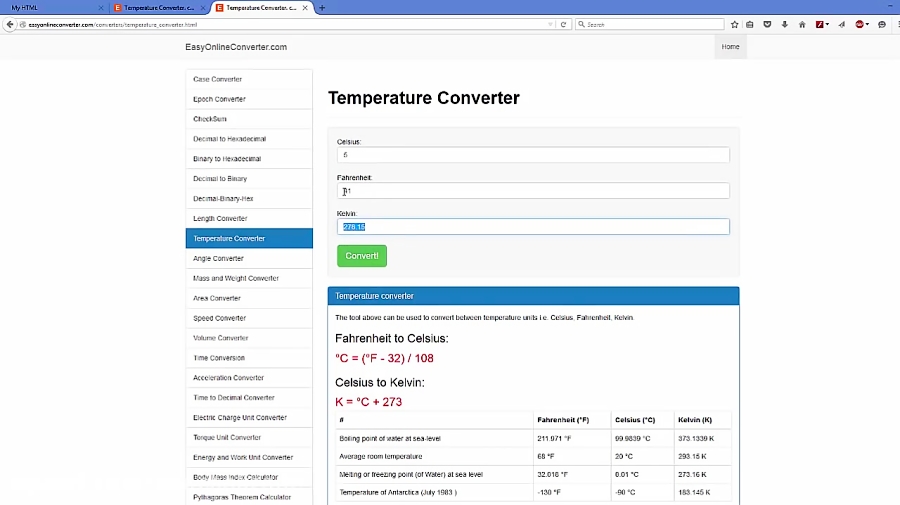
Task: Open the Adblock Plus dropdown arrow
Action: tap(867, 25)
